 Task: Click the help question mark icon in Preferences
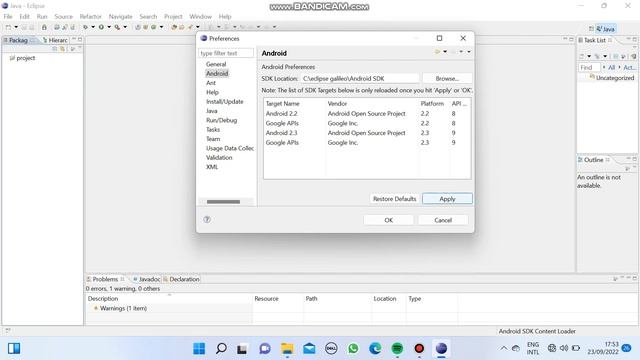coord(207,220)
